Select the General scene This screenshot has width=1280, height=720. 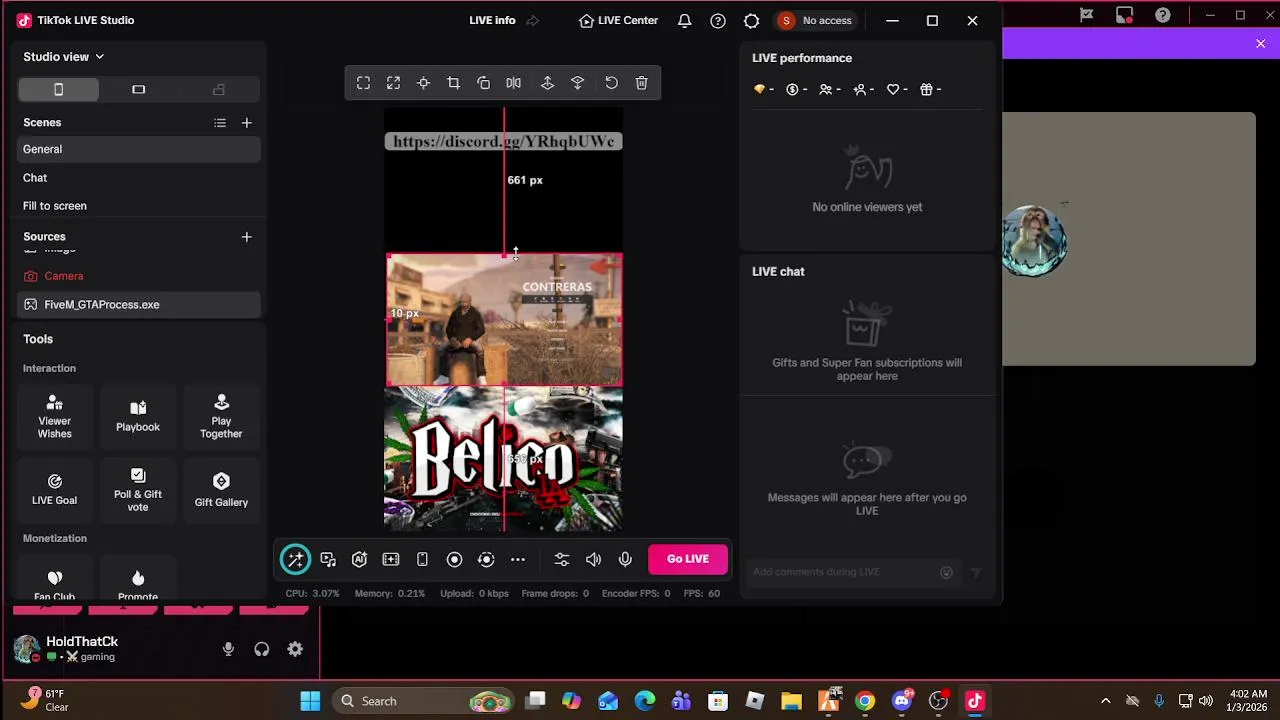(x=139, y=149)
